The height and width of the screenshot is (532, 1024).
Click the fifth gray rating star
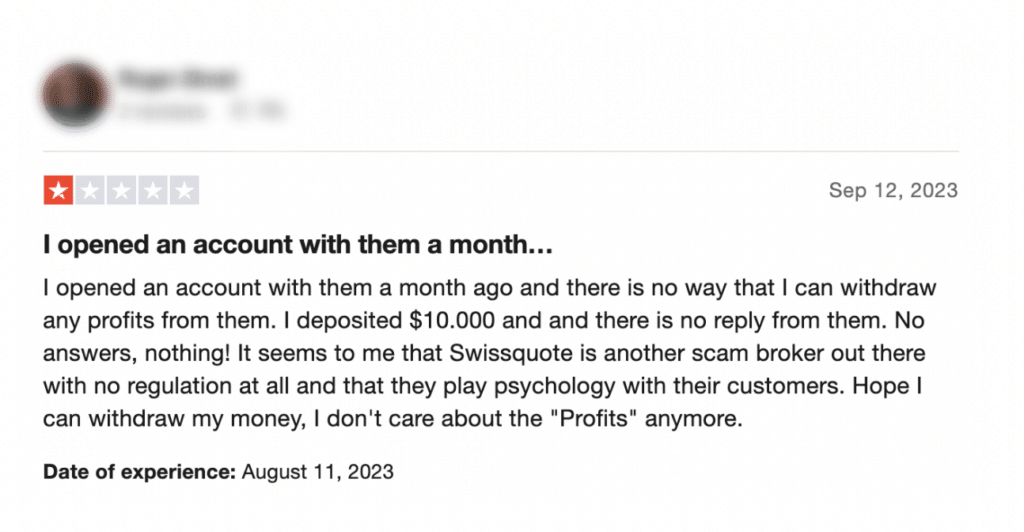click(x=184, y=191)
